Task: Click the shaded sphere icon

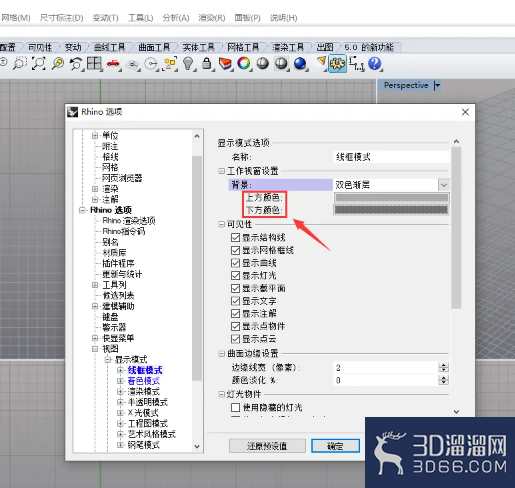Action: [x=263, y=63]
